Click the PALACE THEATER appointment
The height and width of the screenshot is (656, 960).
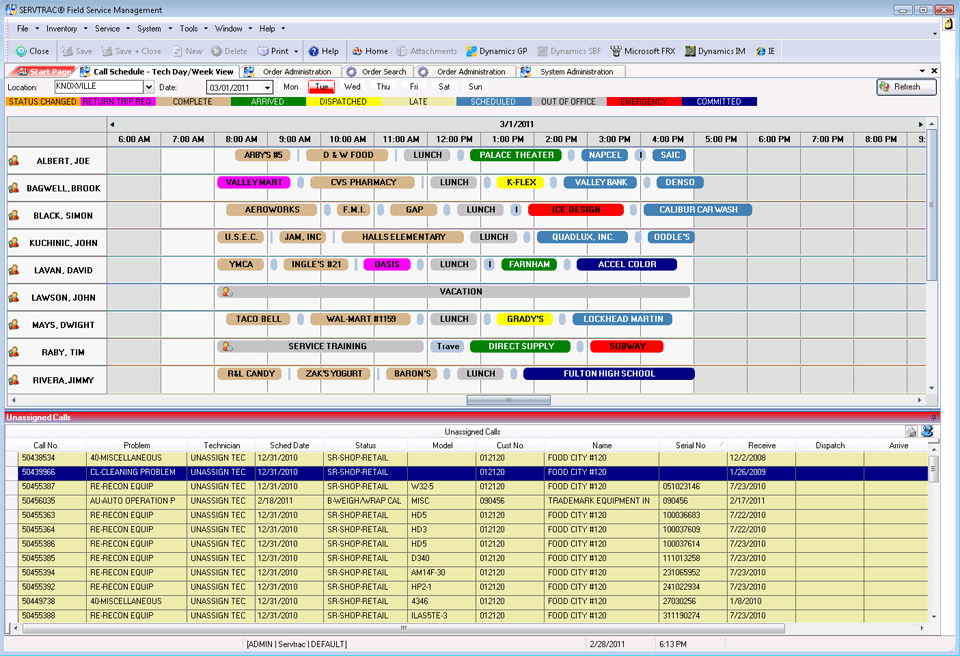click(516, 155)
